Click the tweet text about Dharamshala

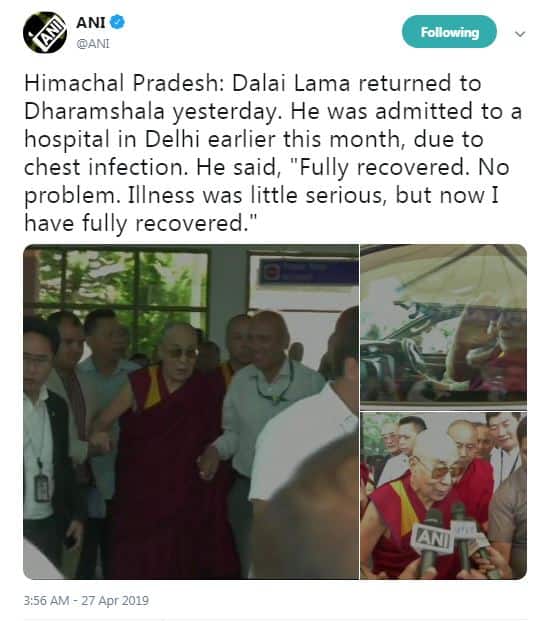(x=273, y=153)
